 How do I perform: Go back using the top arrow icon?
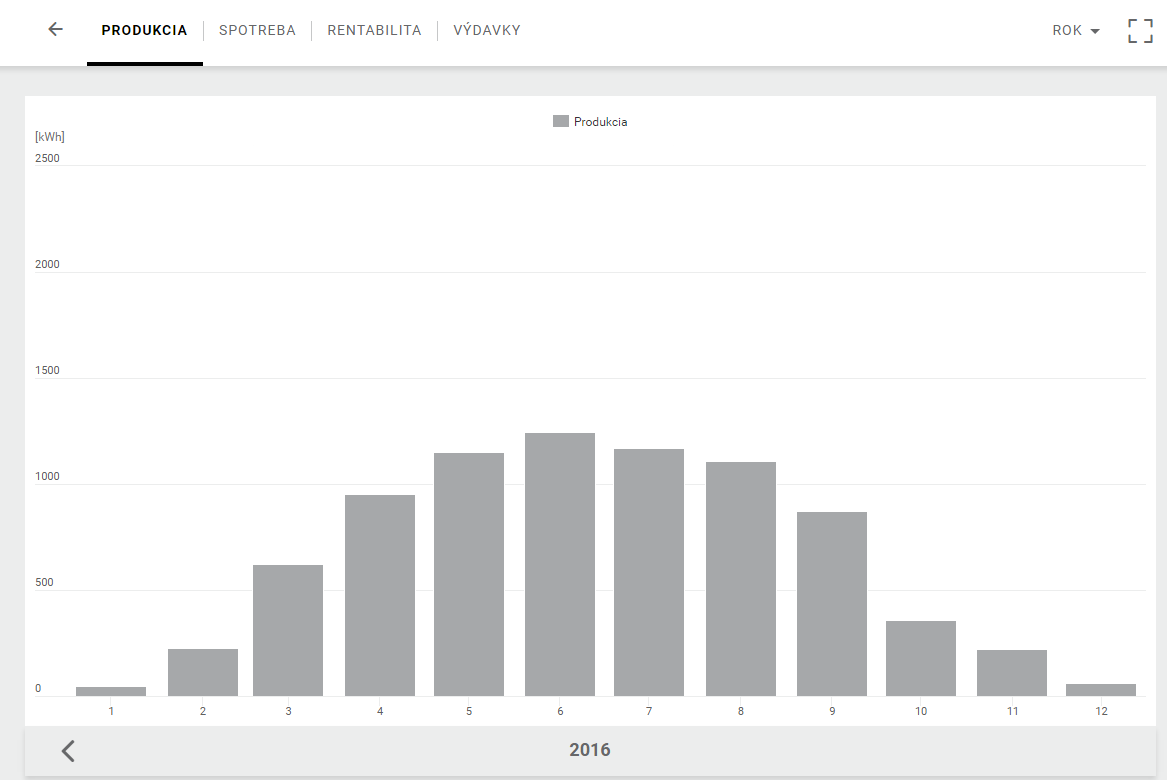tap(55, 30)
